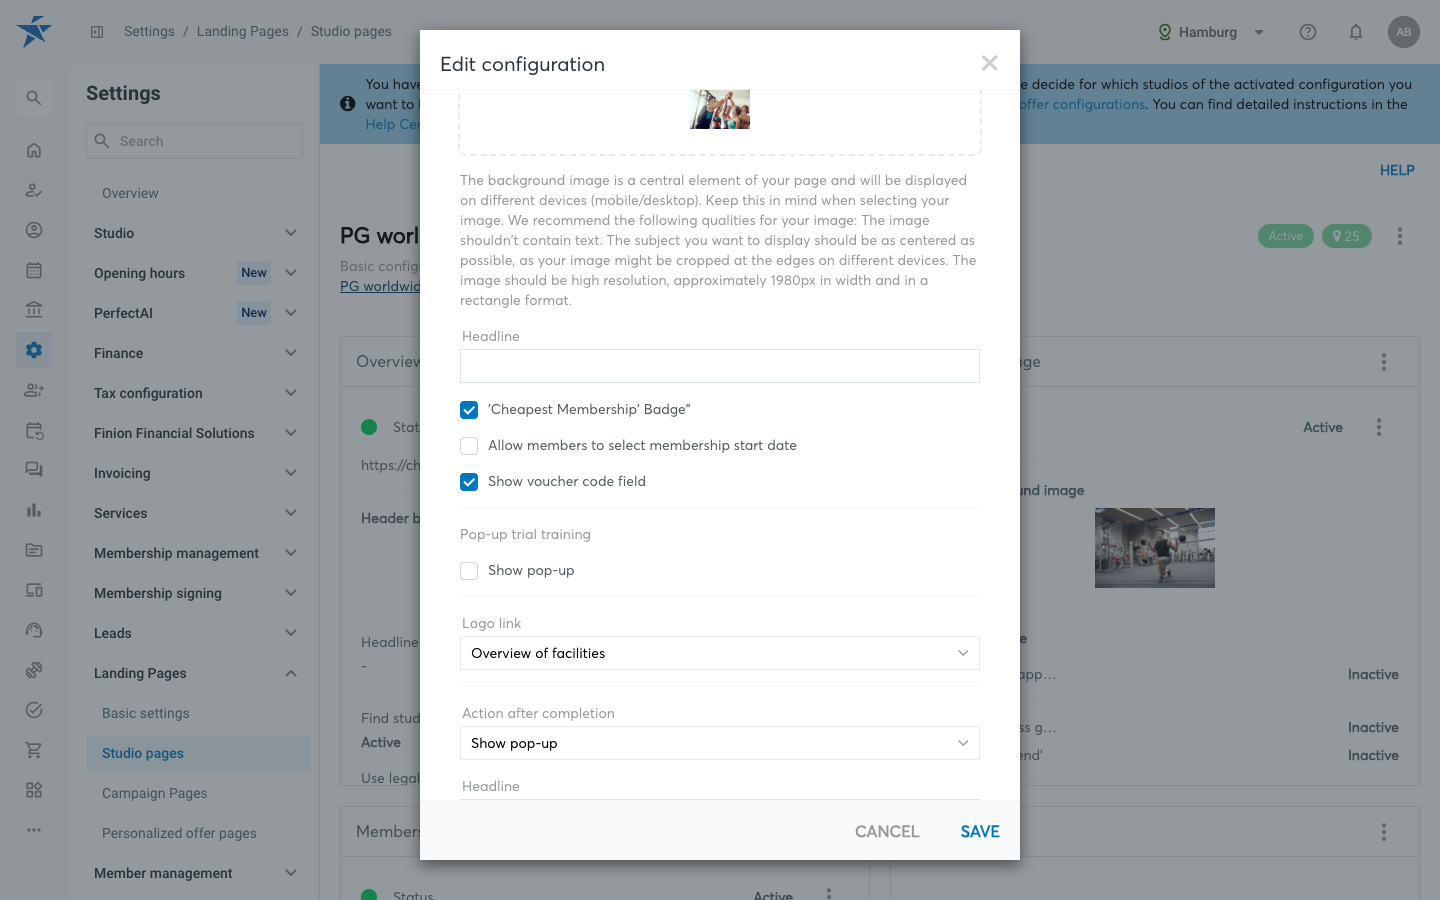
Task: Expand PerfectAI menu entry
Action: (198, 313)
